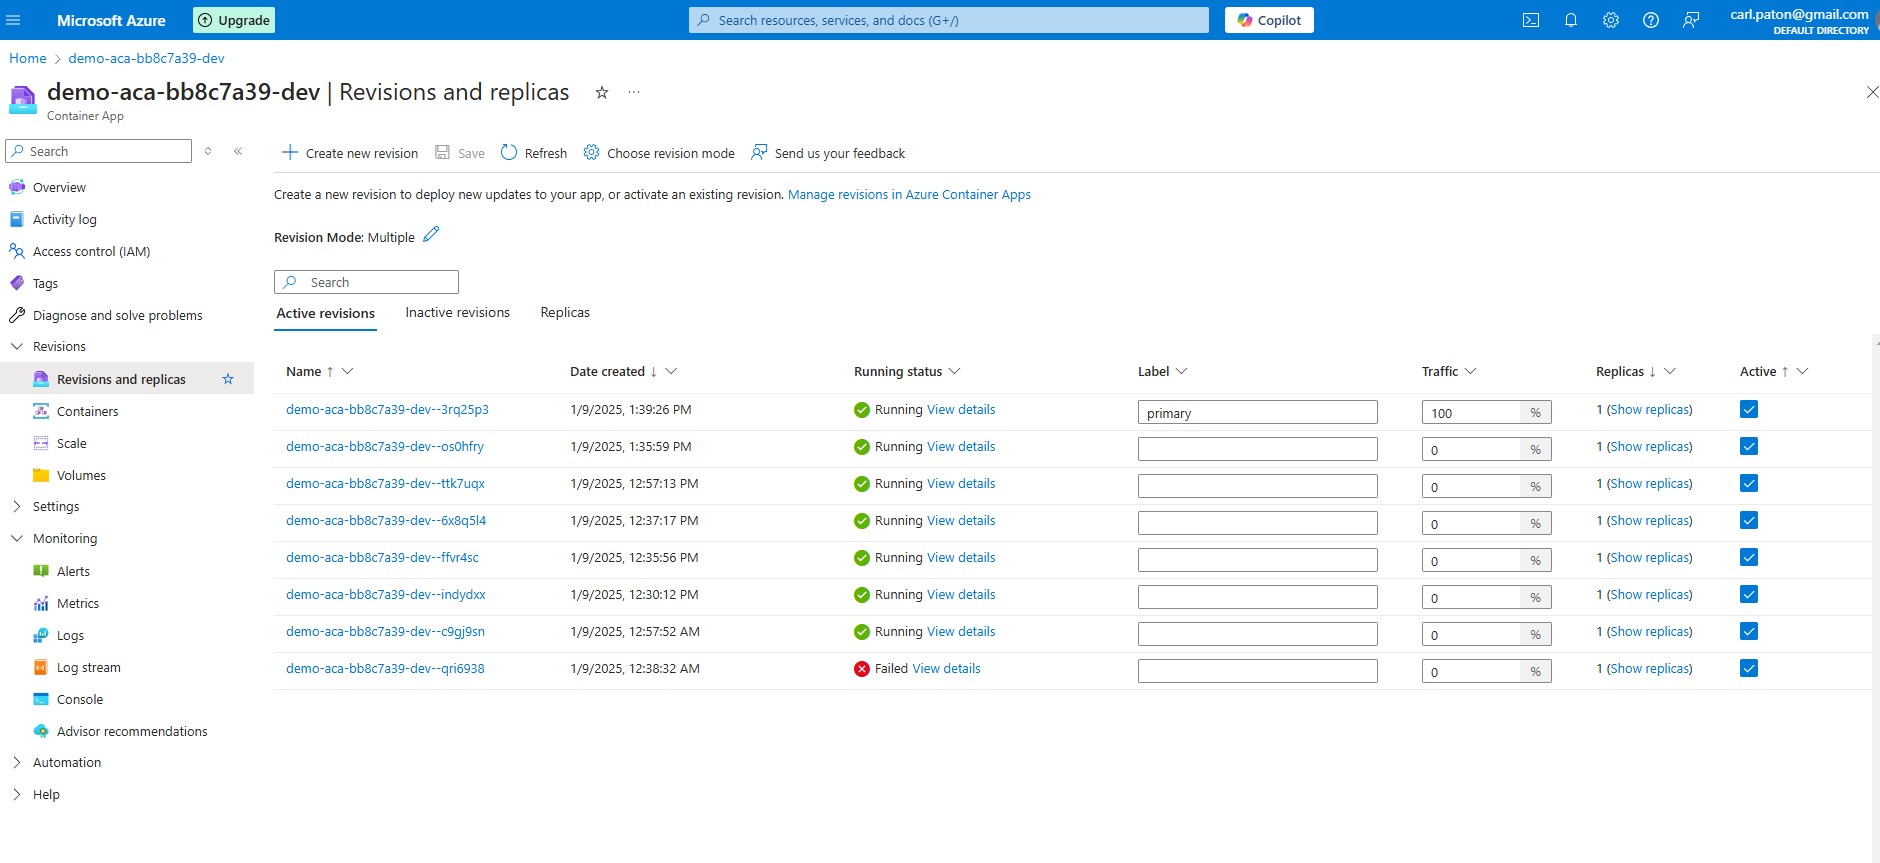Open Volumes in the sidebar
The image size is (1880, 863).
[81, 475]
